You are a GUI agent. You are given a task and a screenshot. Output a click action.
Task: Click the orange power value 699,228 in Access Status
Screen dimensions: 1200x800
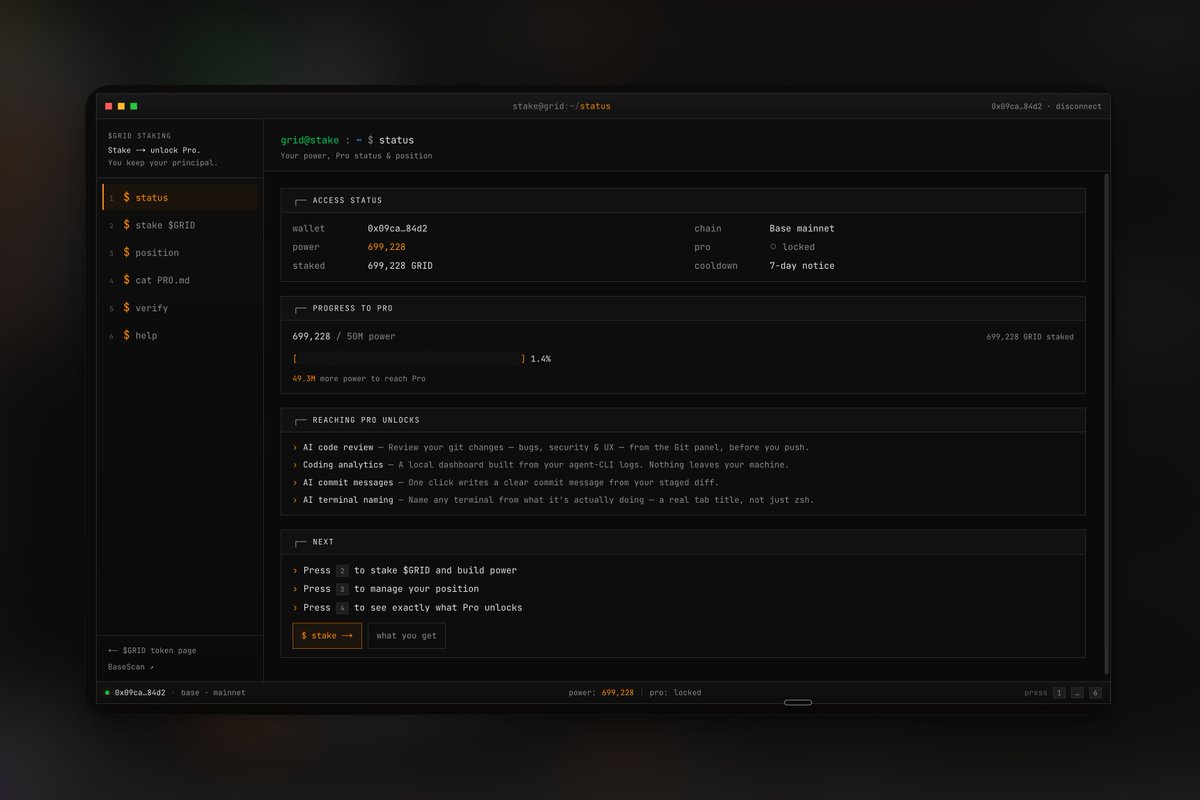tap(386, 247)
